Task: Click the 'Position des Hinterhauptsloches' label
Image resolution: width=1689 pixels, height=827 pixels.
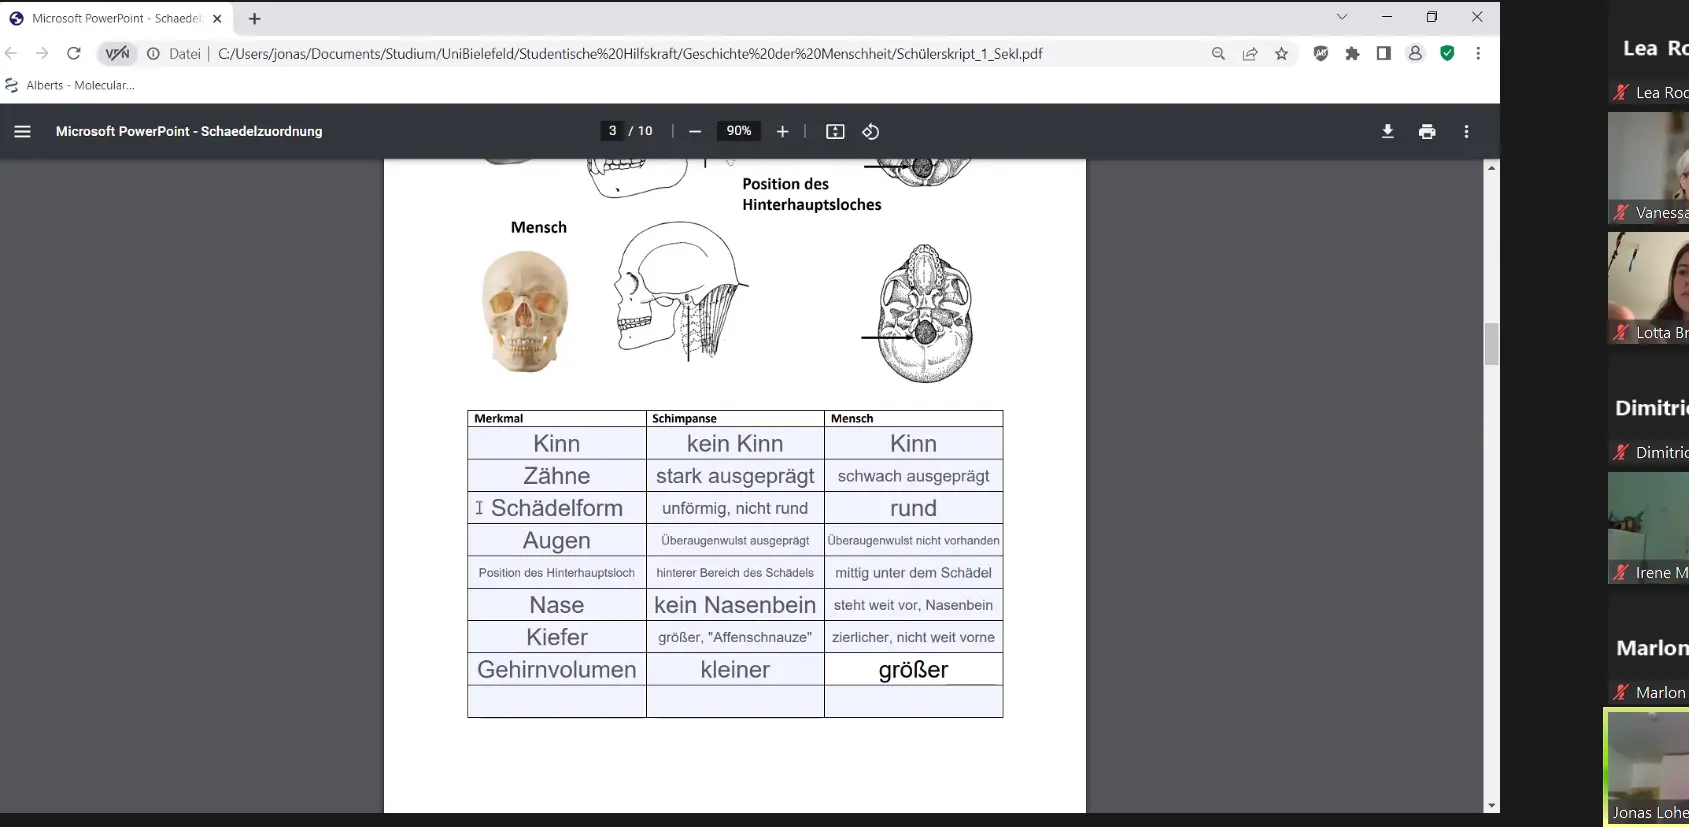Action: coord(811,194)
